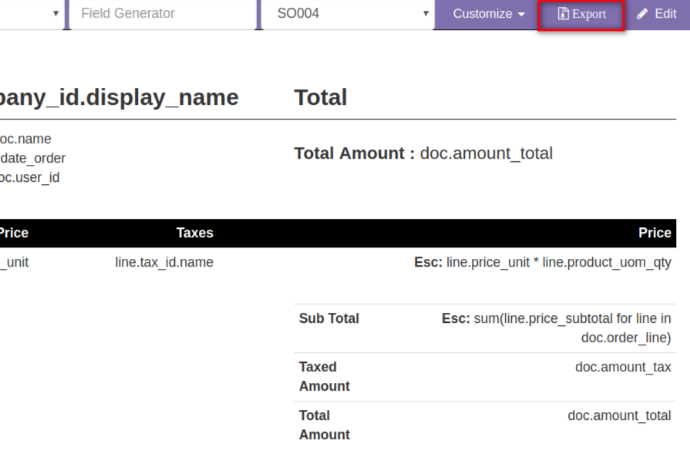Click the Edit button

coord(657,14)
